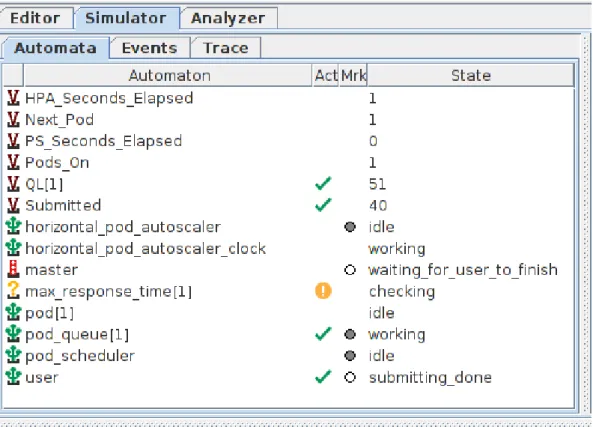Click the plant icon beside user
The image size is (593, 427).
(13, 377)
